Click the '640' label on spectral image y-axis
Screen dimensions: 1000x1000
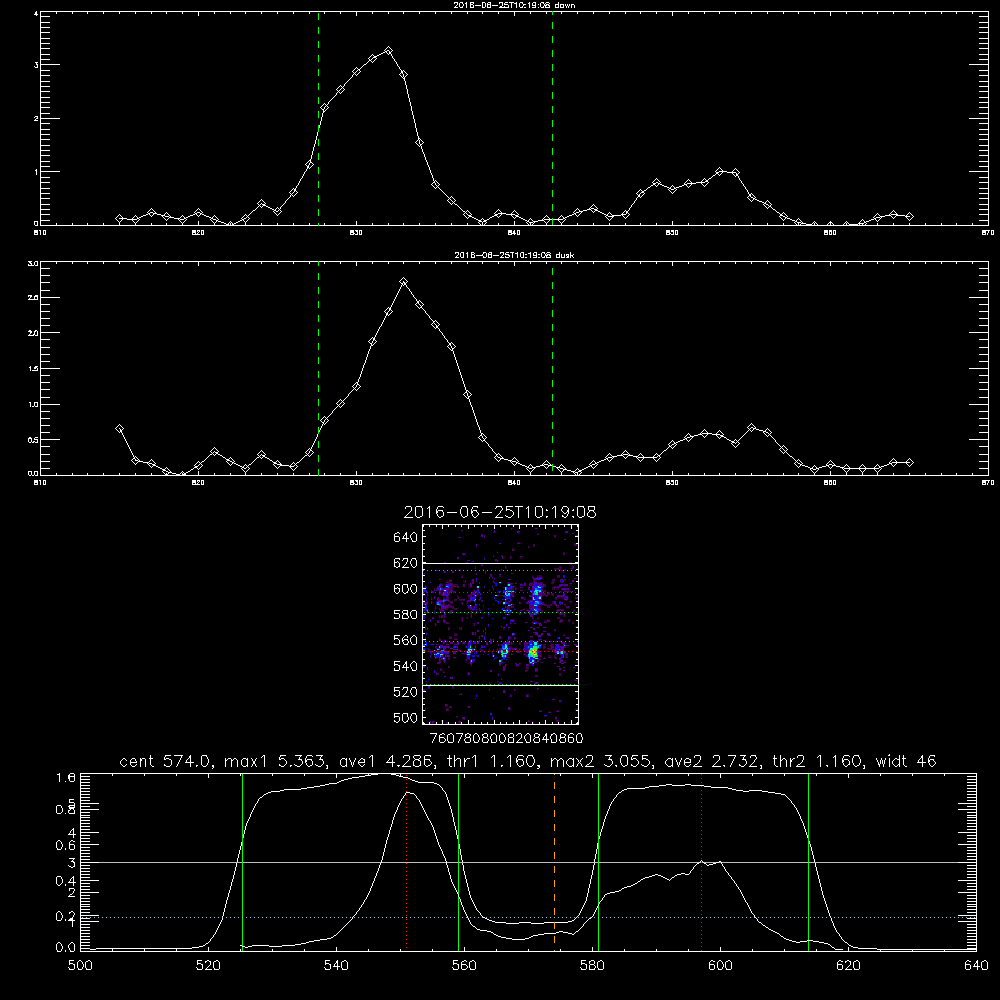(x=406, y=537)
